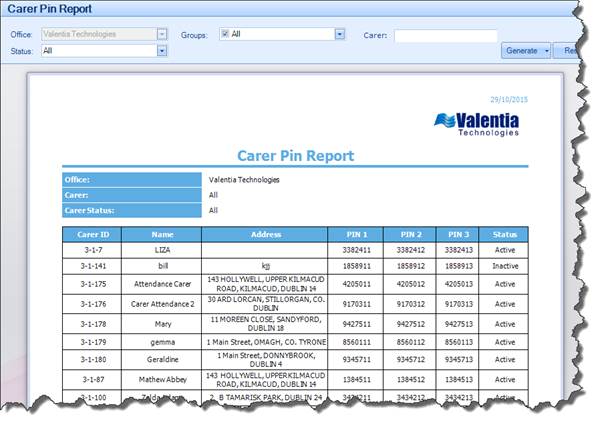The width and height of the screenshot is (602, 425).
Task: Click PIN 1 value 9170311
Action: point(356,304)
